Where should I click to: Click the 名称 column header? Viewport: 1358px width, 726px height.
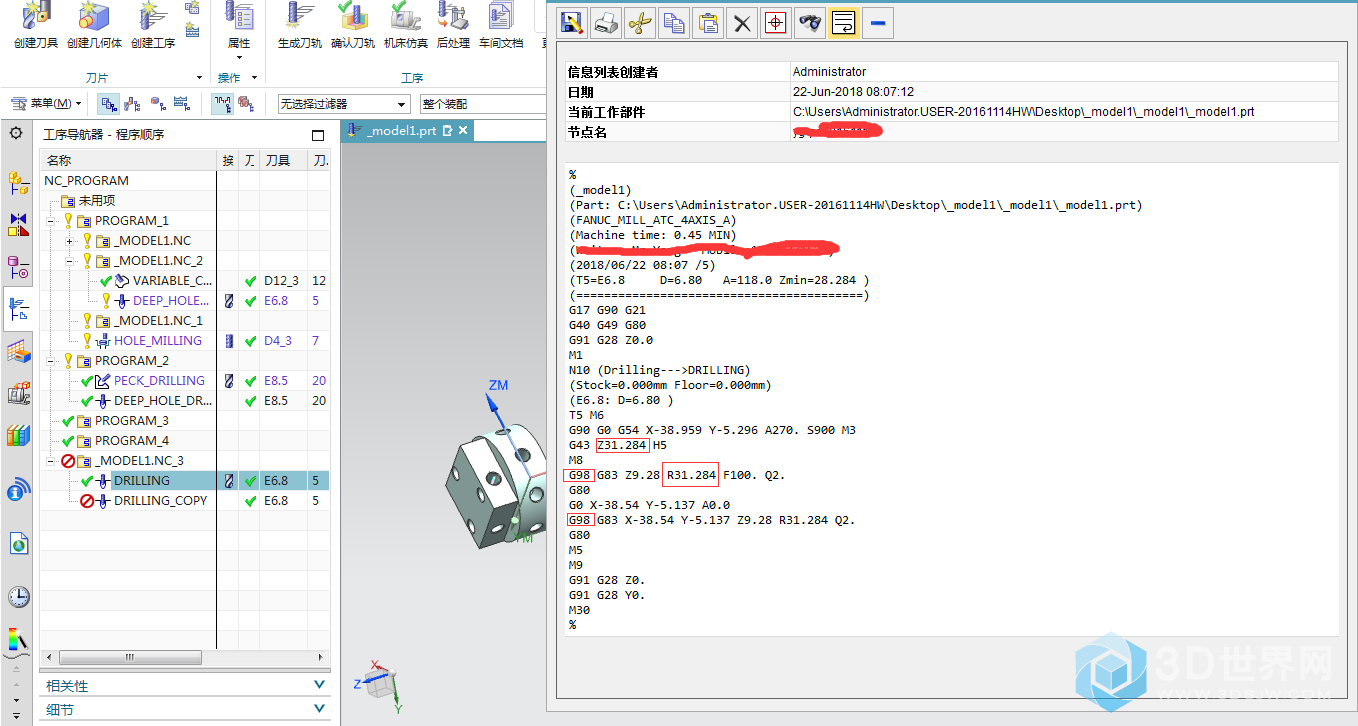coord(128,160)
